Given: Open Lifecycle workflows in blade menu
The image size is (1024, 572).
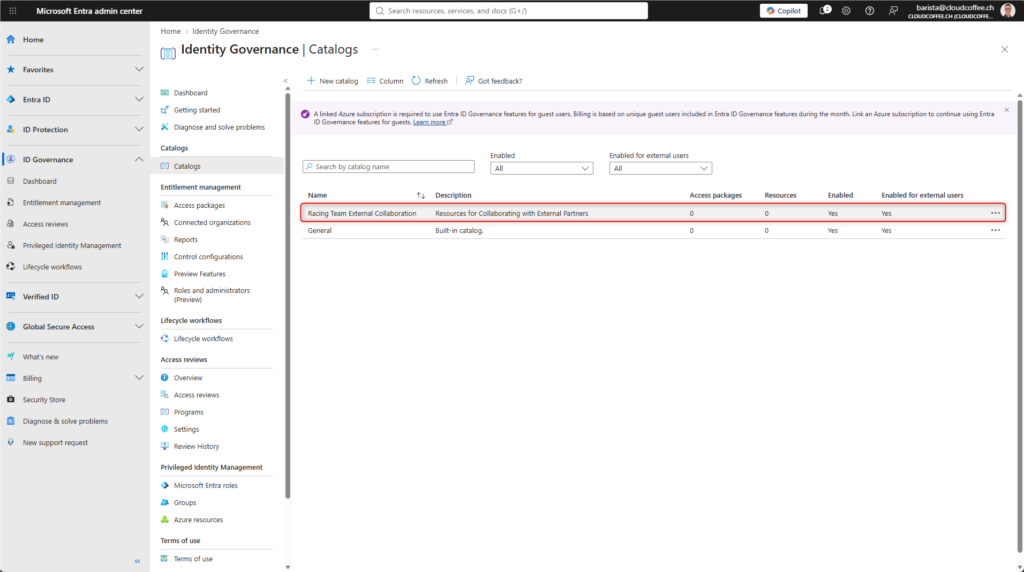Looking at the screenshot, I should point(203,339).
